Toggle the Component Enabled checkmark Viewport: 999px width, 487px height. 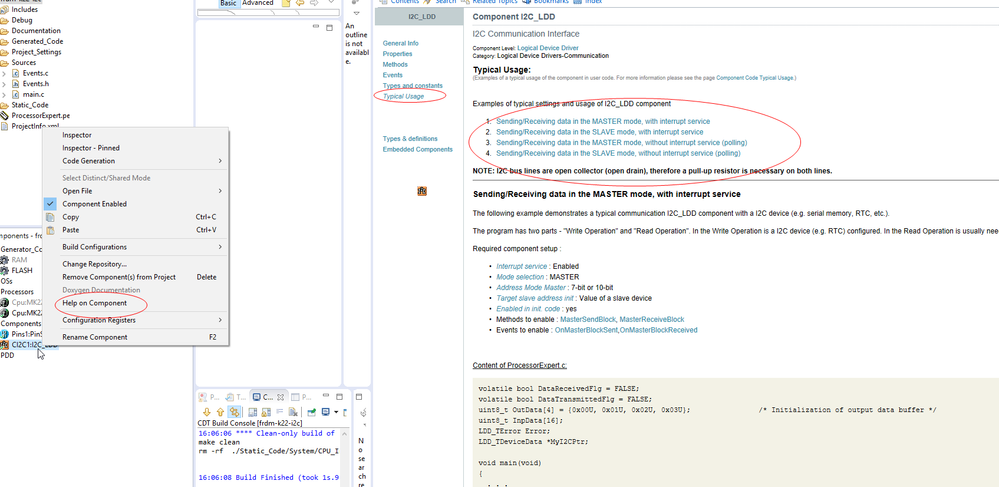(50, 204)
